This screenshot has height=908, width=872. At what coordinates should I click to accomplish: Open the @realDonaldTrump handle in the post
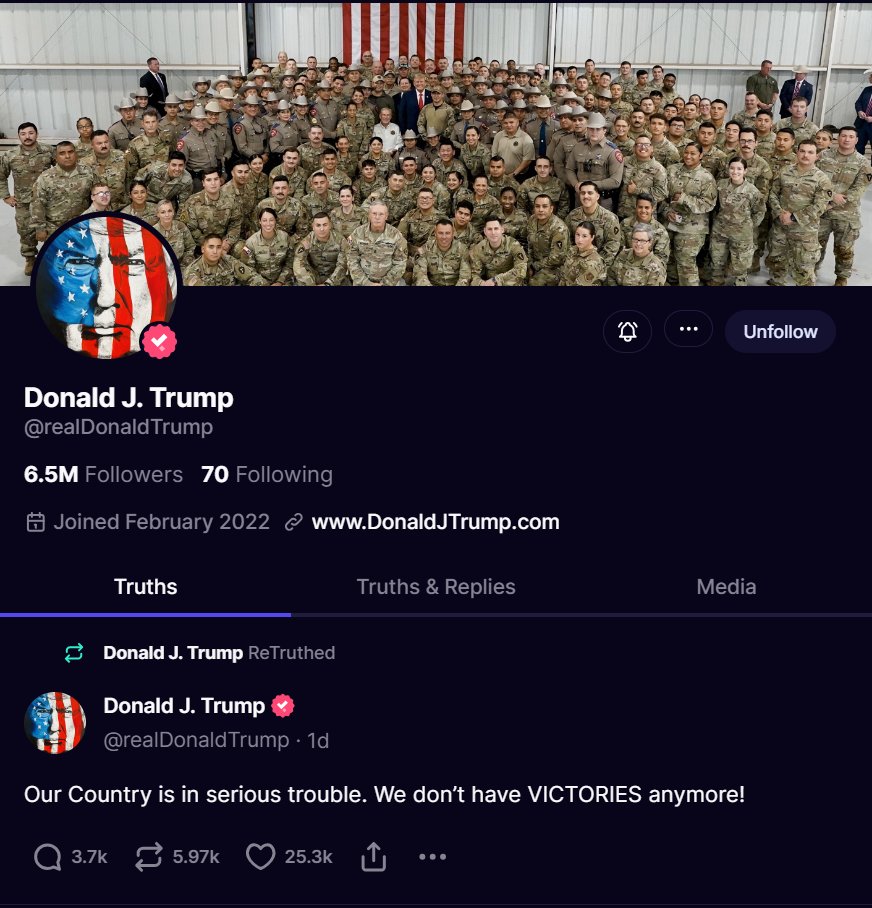(x=196, y=740)
